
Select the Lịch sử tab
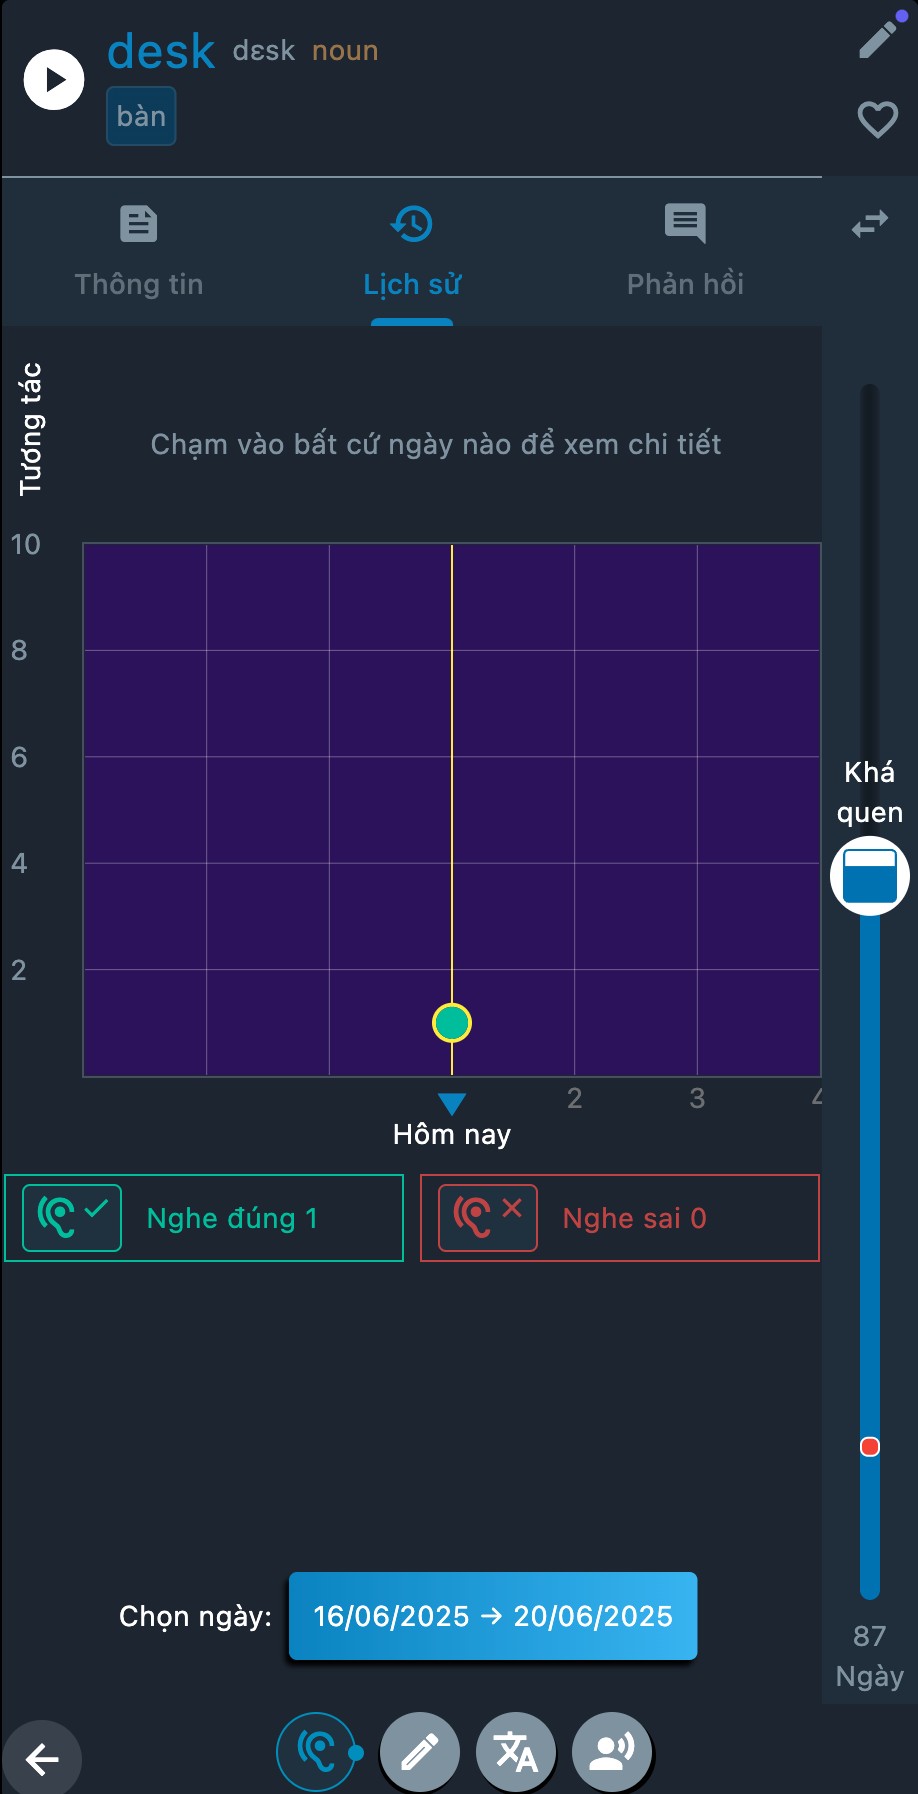(x=412, y=250)
